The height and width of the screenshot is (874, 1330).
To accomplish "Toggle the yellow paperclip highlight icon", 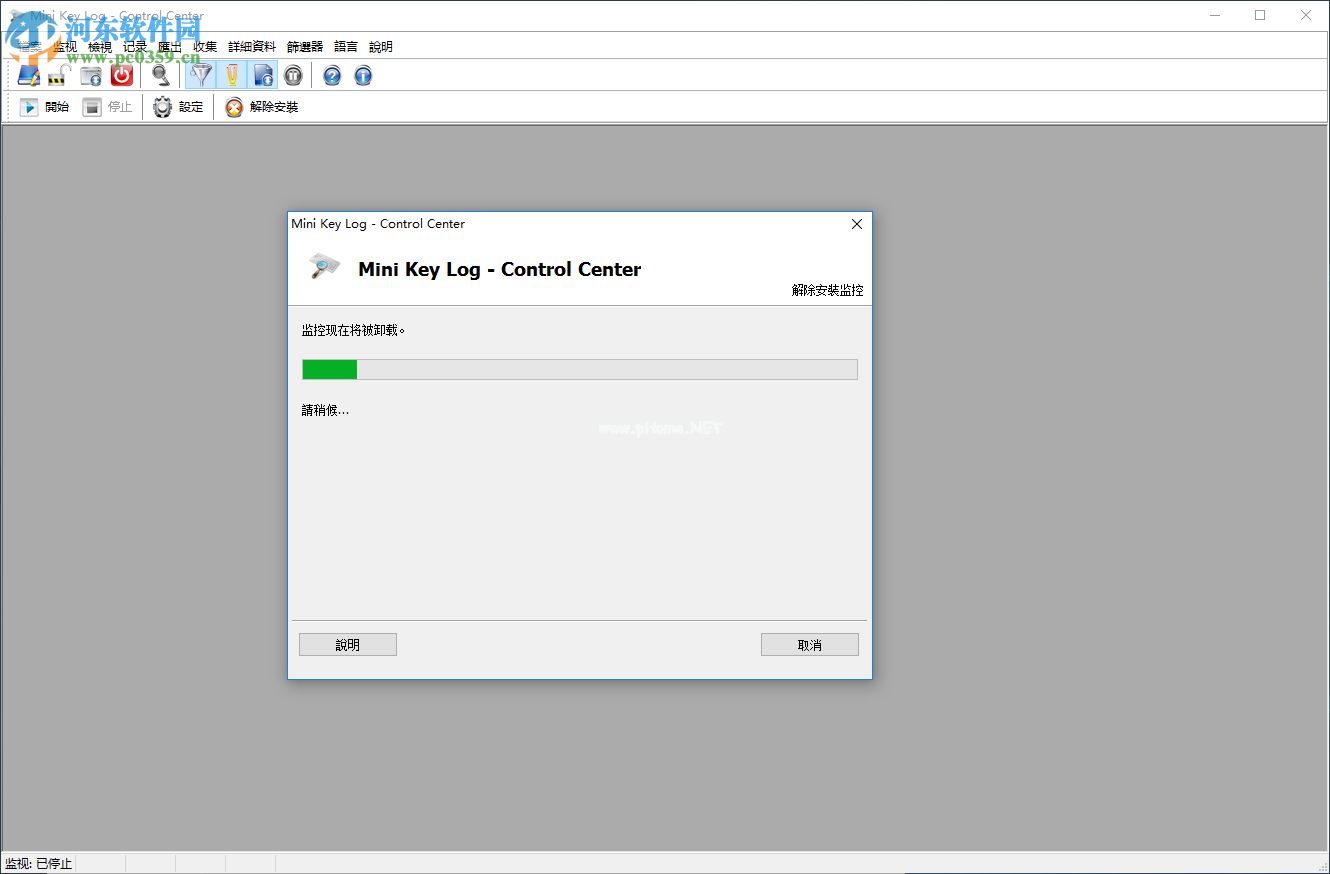I will 232,75.
